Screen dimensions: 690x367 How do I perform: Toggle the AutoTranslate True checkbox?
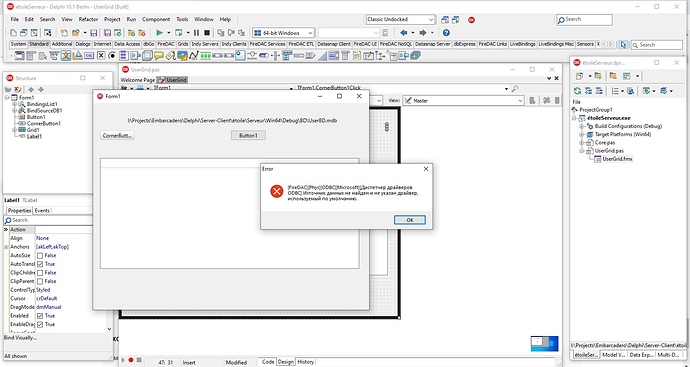(40, 264)
